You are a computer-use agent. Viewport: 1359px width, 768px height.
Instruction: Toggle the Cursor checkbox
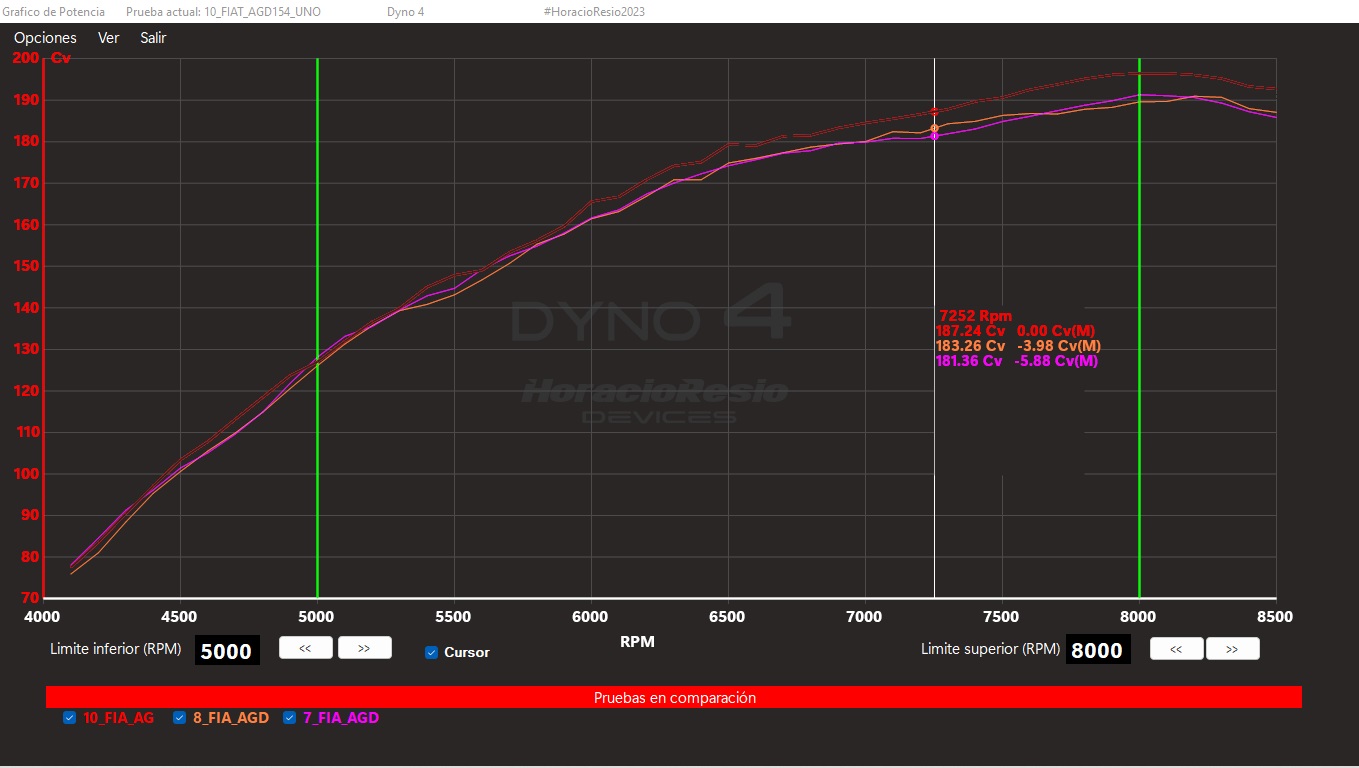pyautogui.click(x=432, y=652)
